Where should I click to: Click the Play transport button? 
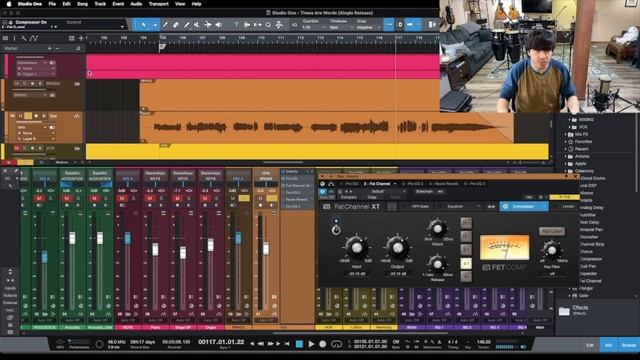tap(311, 344)
